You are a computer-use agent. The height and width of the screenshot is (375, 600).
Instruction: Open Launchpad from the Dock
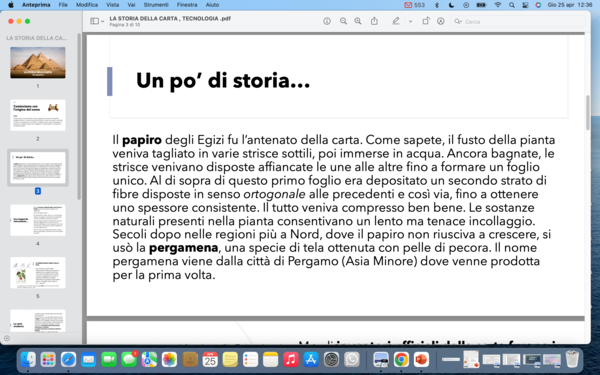(48, 359)
